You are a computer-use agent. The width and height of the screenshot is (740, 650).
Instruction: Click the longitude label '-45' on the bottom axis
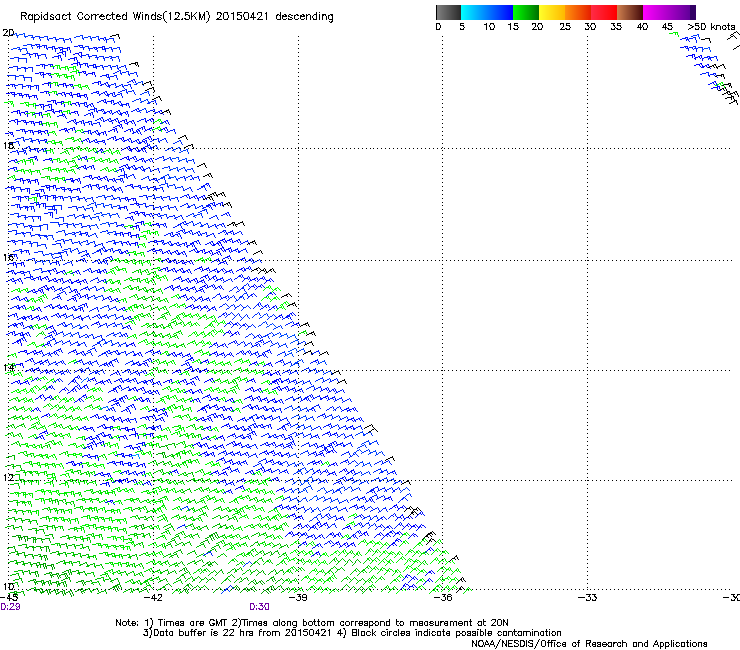[x=9, y=597]
